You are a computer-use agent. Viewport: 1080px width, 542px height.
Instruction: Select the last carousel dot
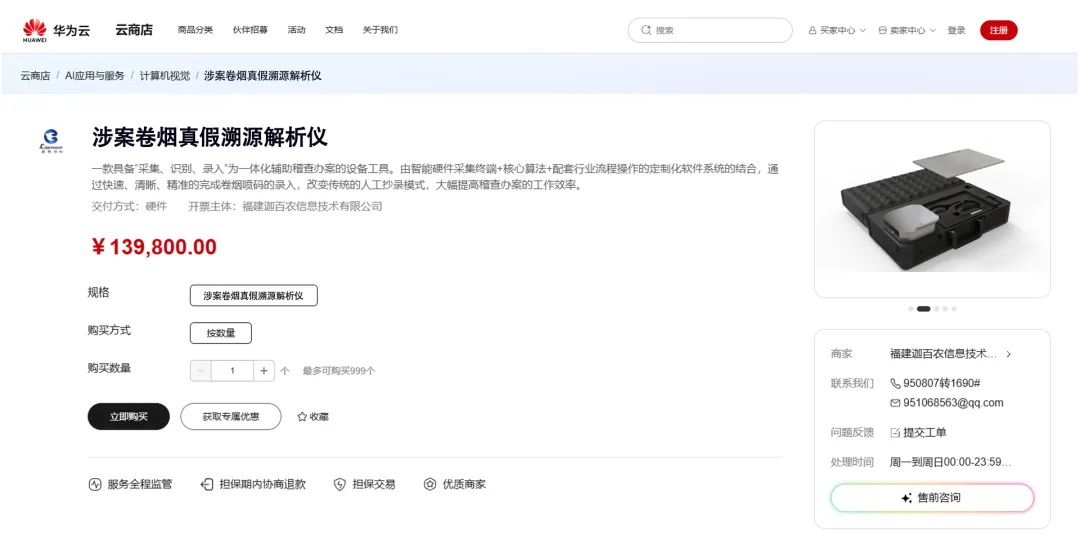pos(954,309)
